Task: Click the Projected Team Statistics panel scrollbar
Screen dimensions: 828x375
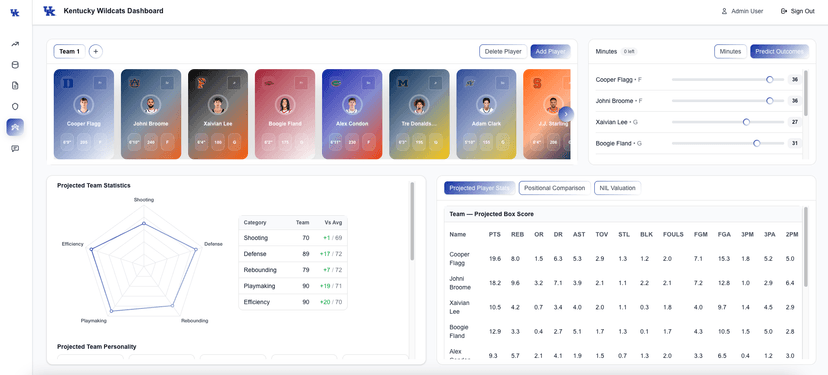Action: click(x=412, y=221)
